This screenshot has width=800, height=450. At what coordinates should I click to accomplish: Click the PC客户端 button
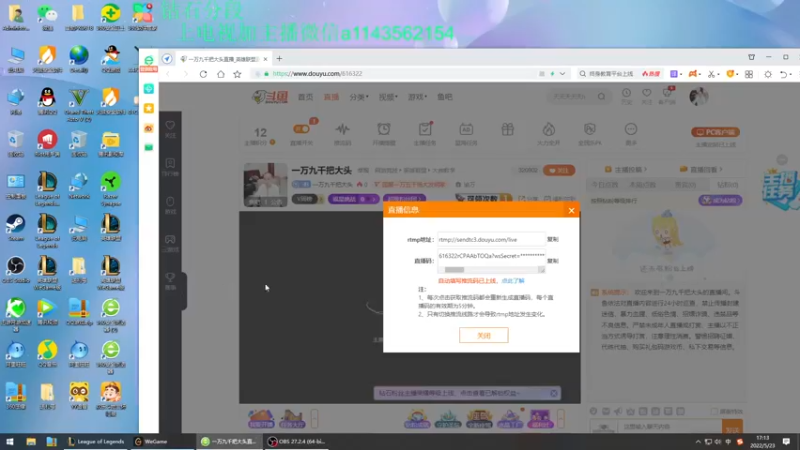point(715,132)
